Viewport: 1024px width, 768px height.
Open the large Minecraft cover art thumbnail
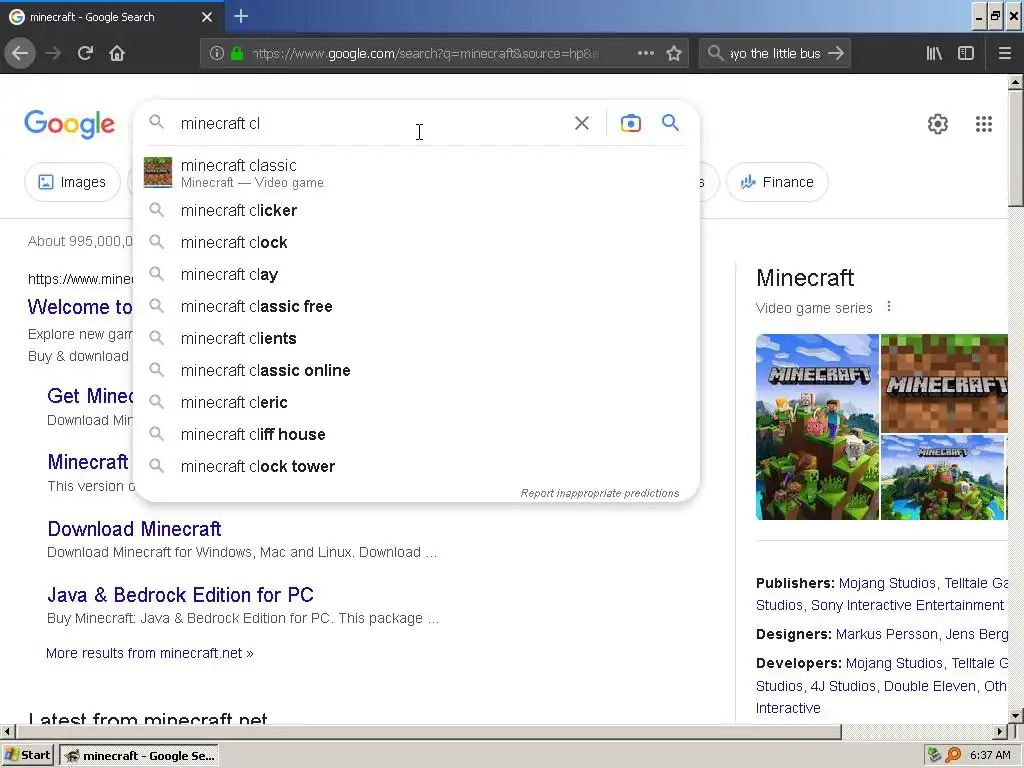coord(817,427)
